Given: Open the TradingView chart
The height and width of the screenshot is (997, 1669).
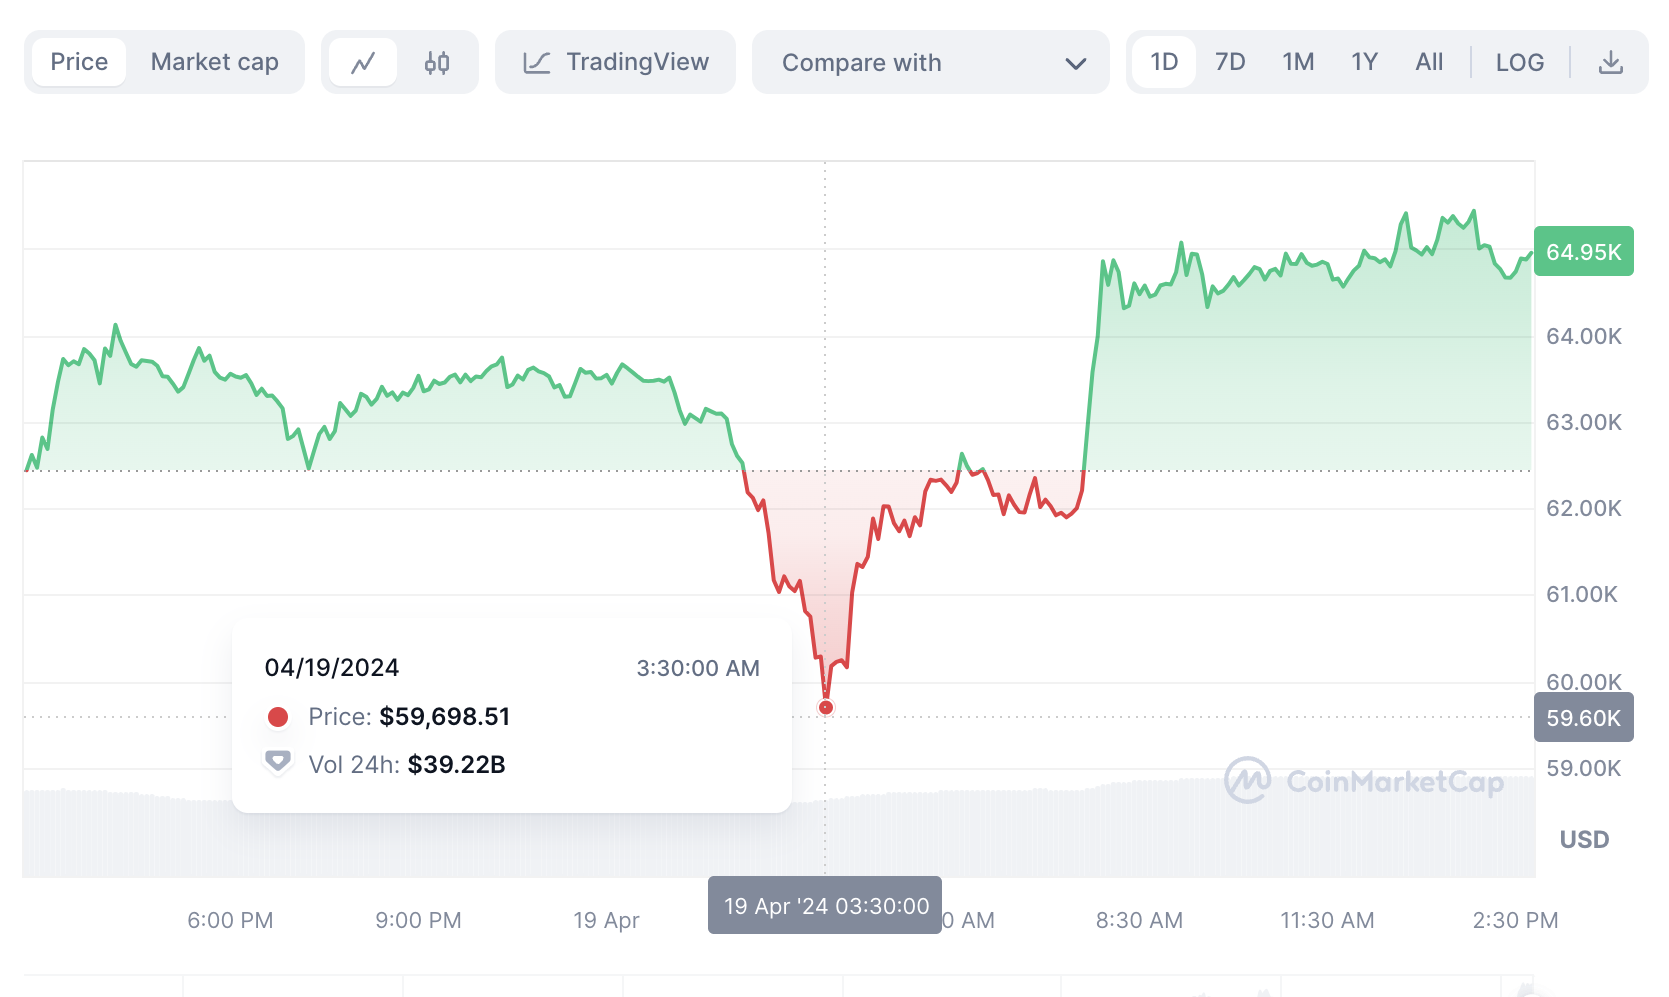Looking at the screenshot, I should (615, 61).
